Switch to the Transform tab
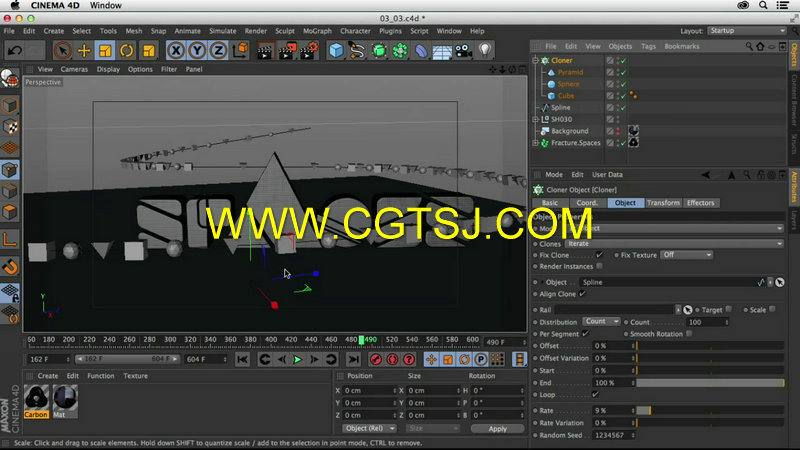This screenshot has width=800, height=450. (x=663, y=203)
